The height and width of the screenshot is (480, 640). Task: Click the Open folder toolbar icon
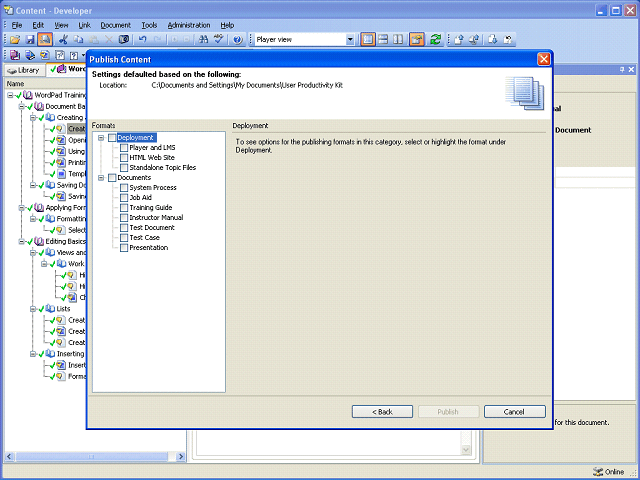click(x=15, y=40)
